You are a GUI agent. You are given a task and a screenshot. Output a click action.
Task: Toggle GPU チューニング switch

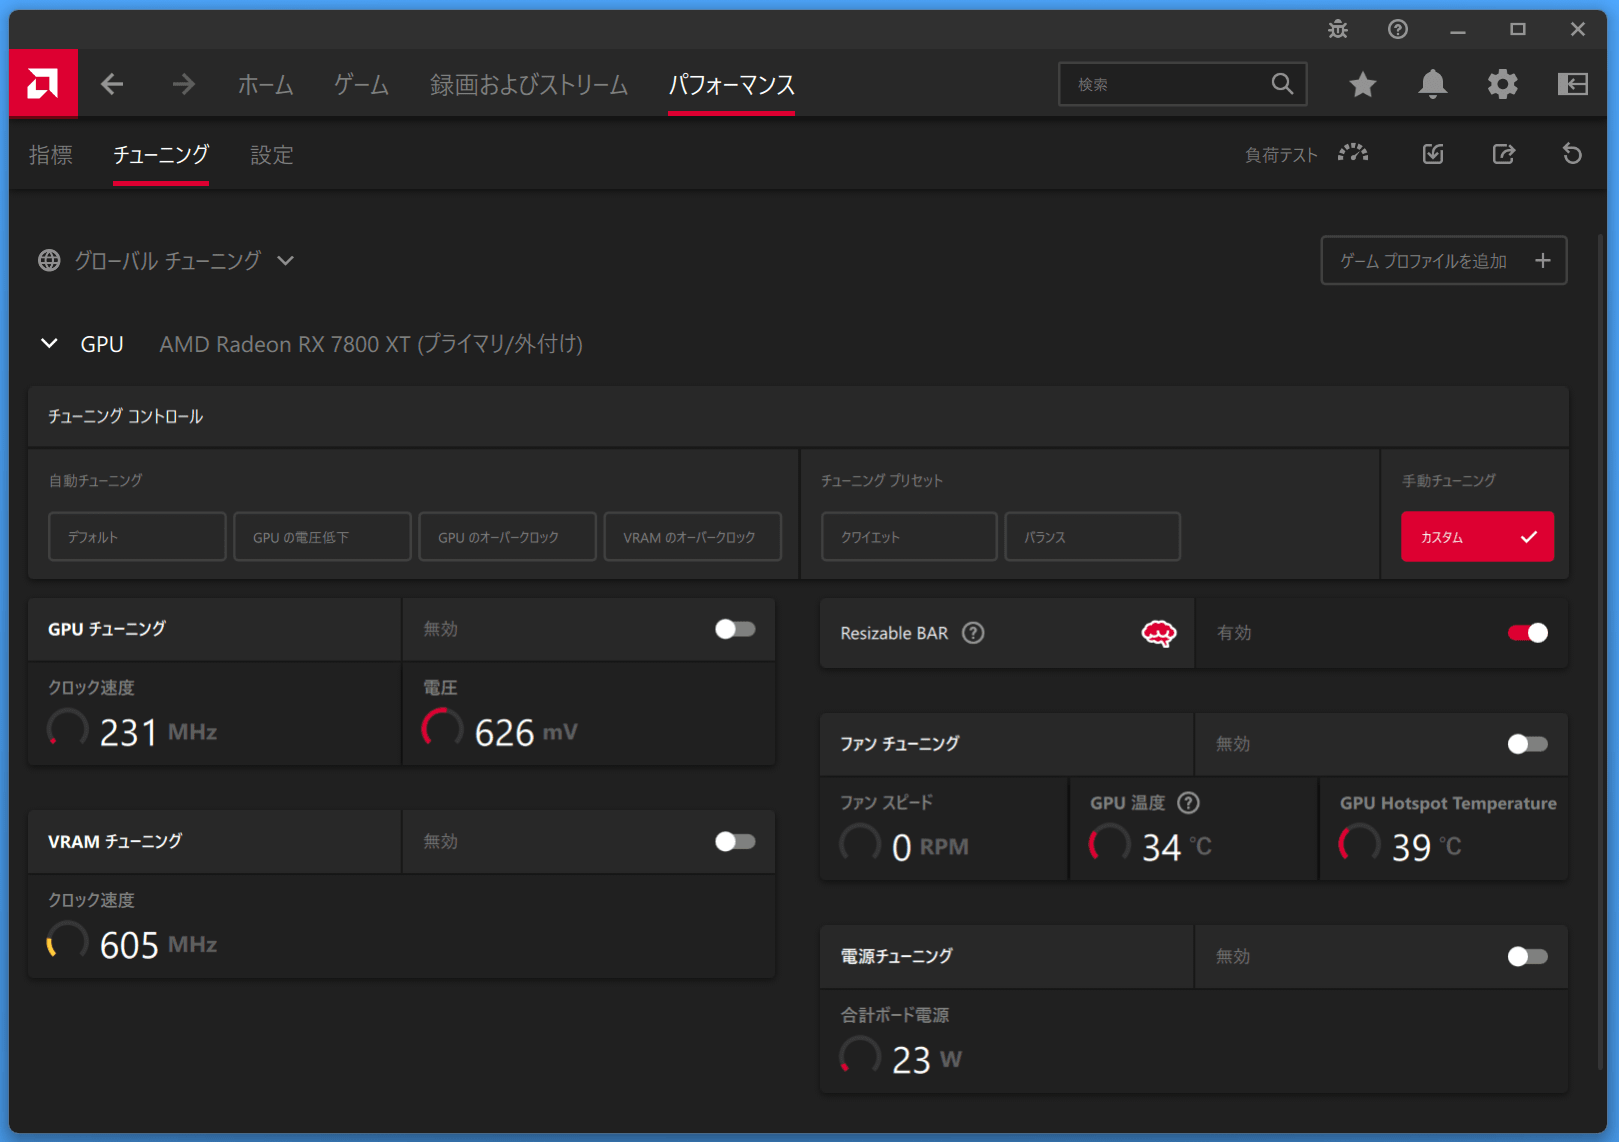click(x=735, y=629)
